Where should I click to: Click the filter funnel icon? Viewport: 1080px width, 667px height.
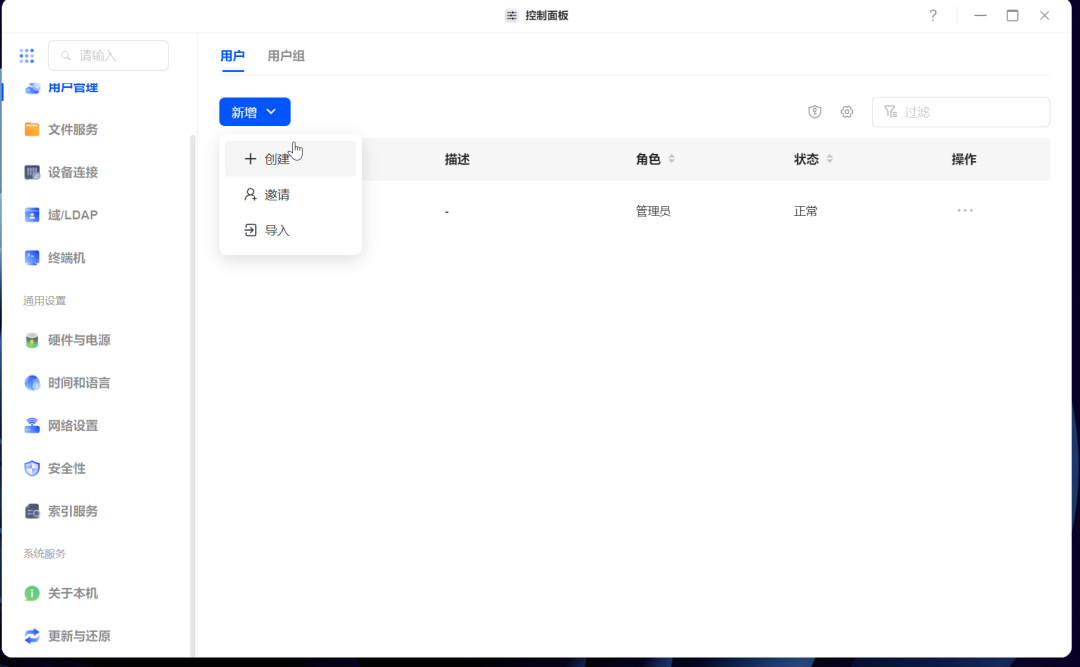pos(891,112)
